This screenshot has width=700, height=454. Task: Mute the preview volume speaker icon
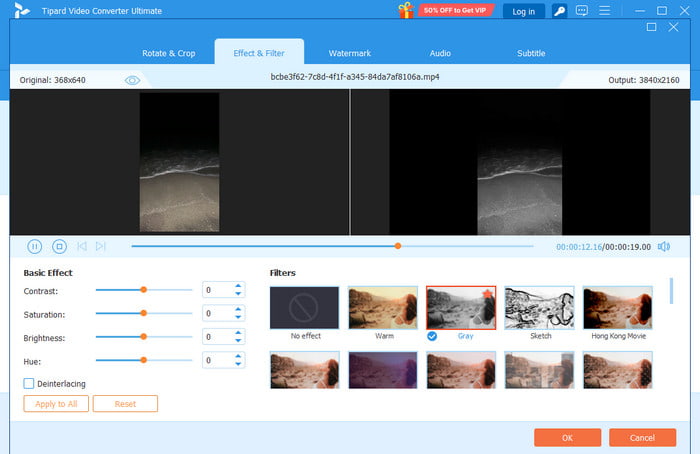(x=664, y=246)
